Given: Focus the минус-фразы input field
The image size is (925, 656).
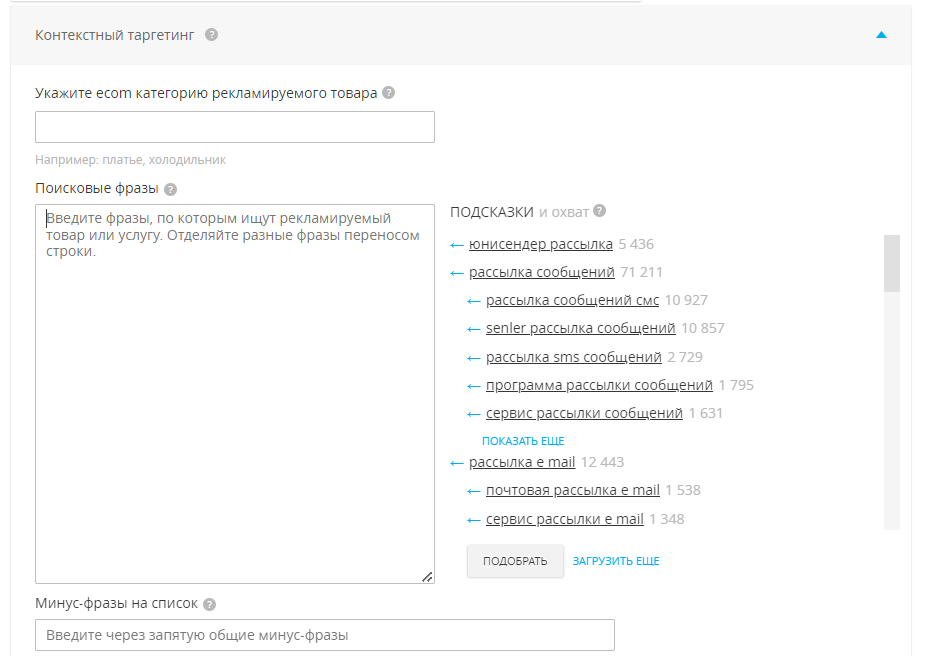Looking at the screenshot, I should (x=325, y=635).
